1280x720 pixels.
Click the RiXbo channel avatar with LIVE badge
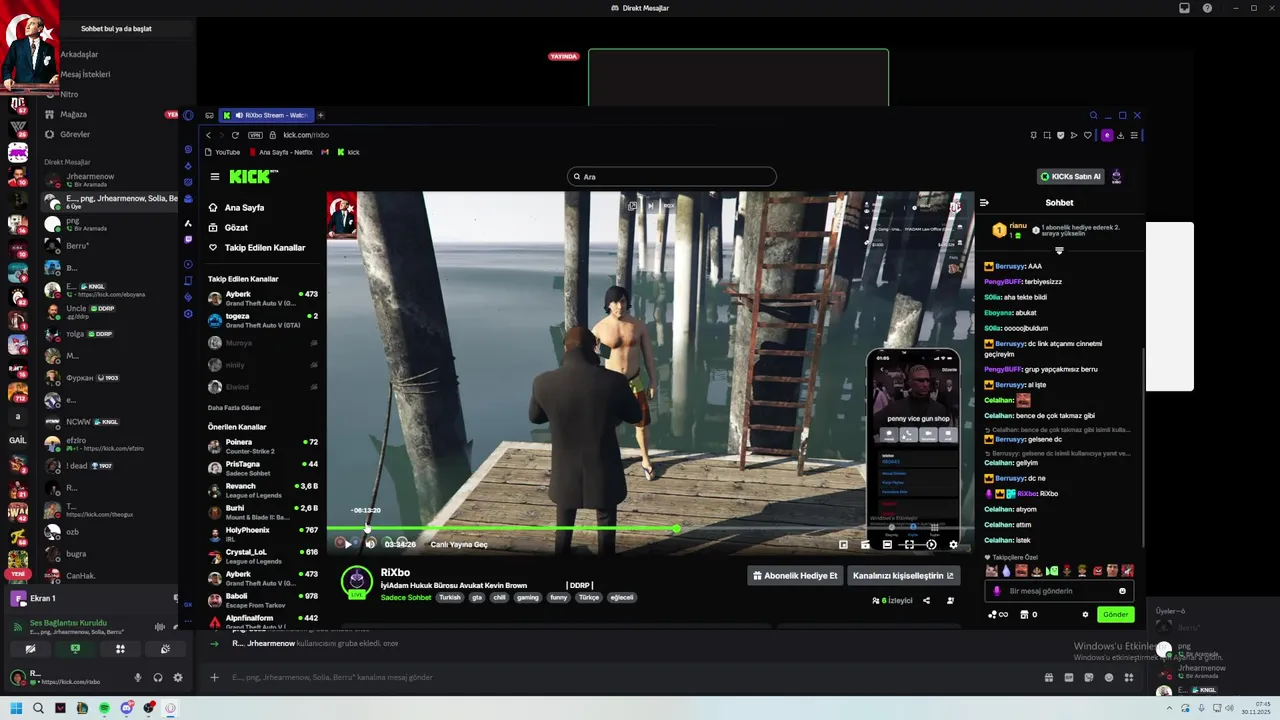357,582
